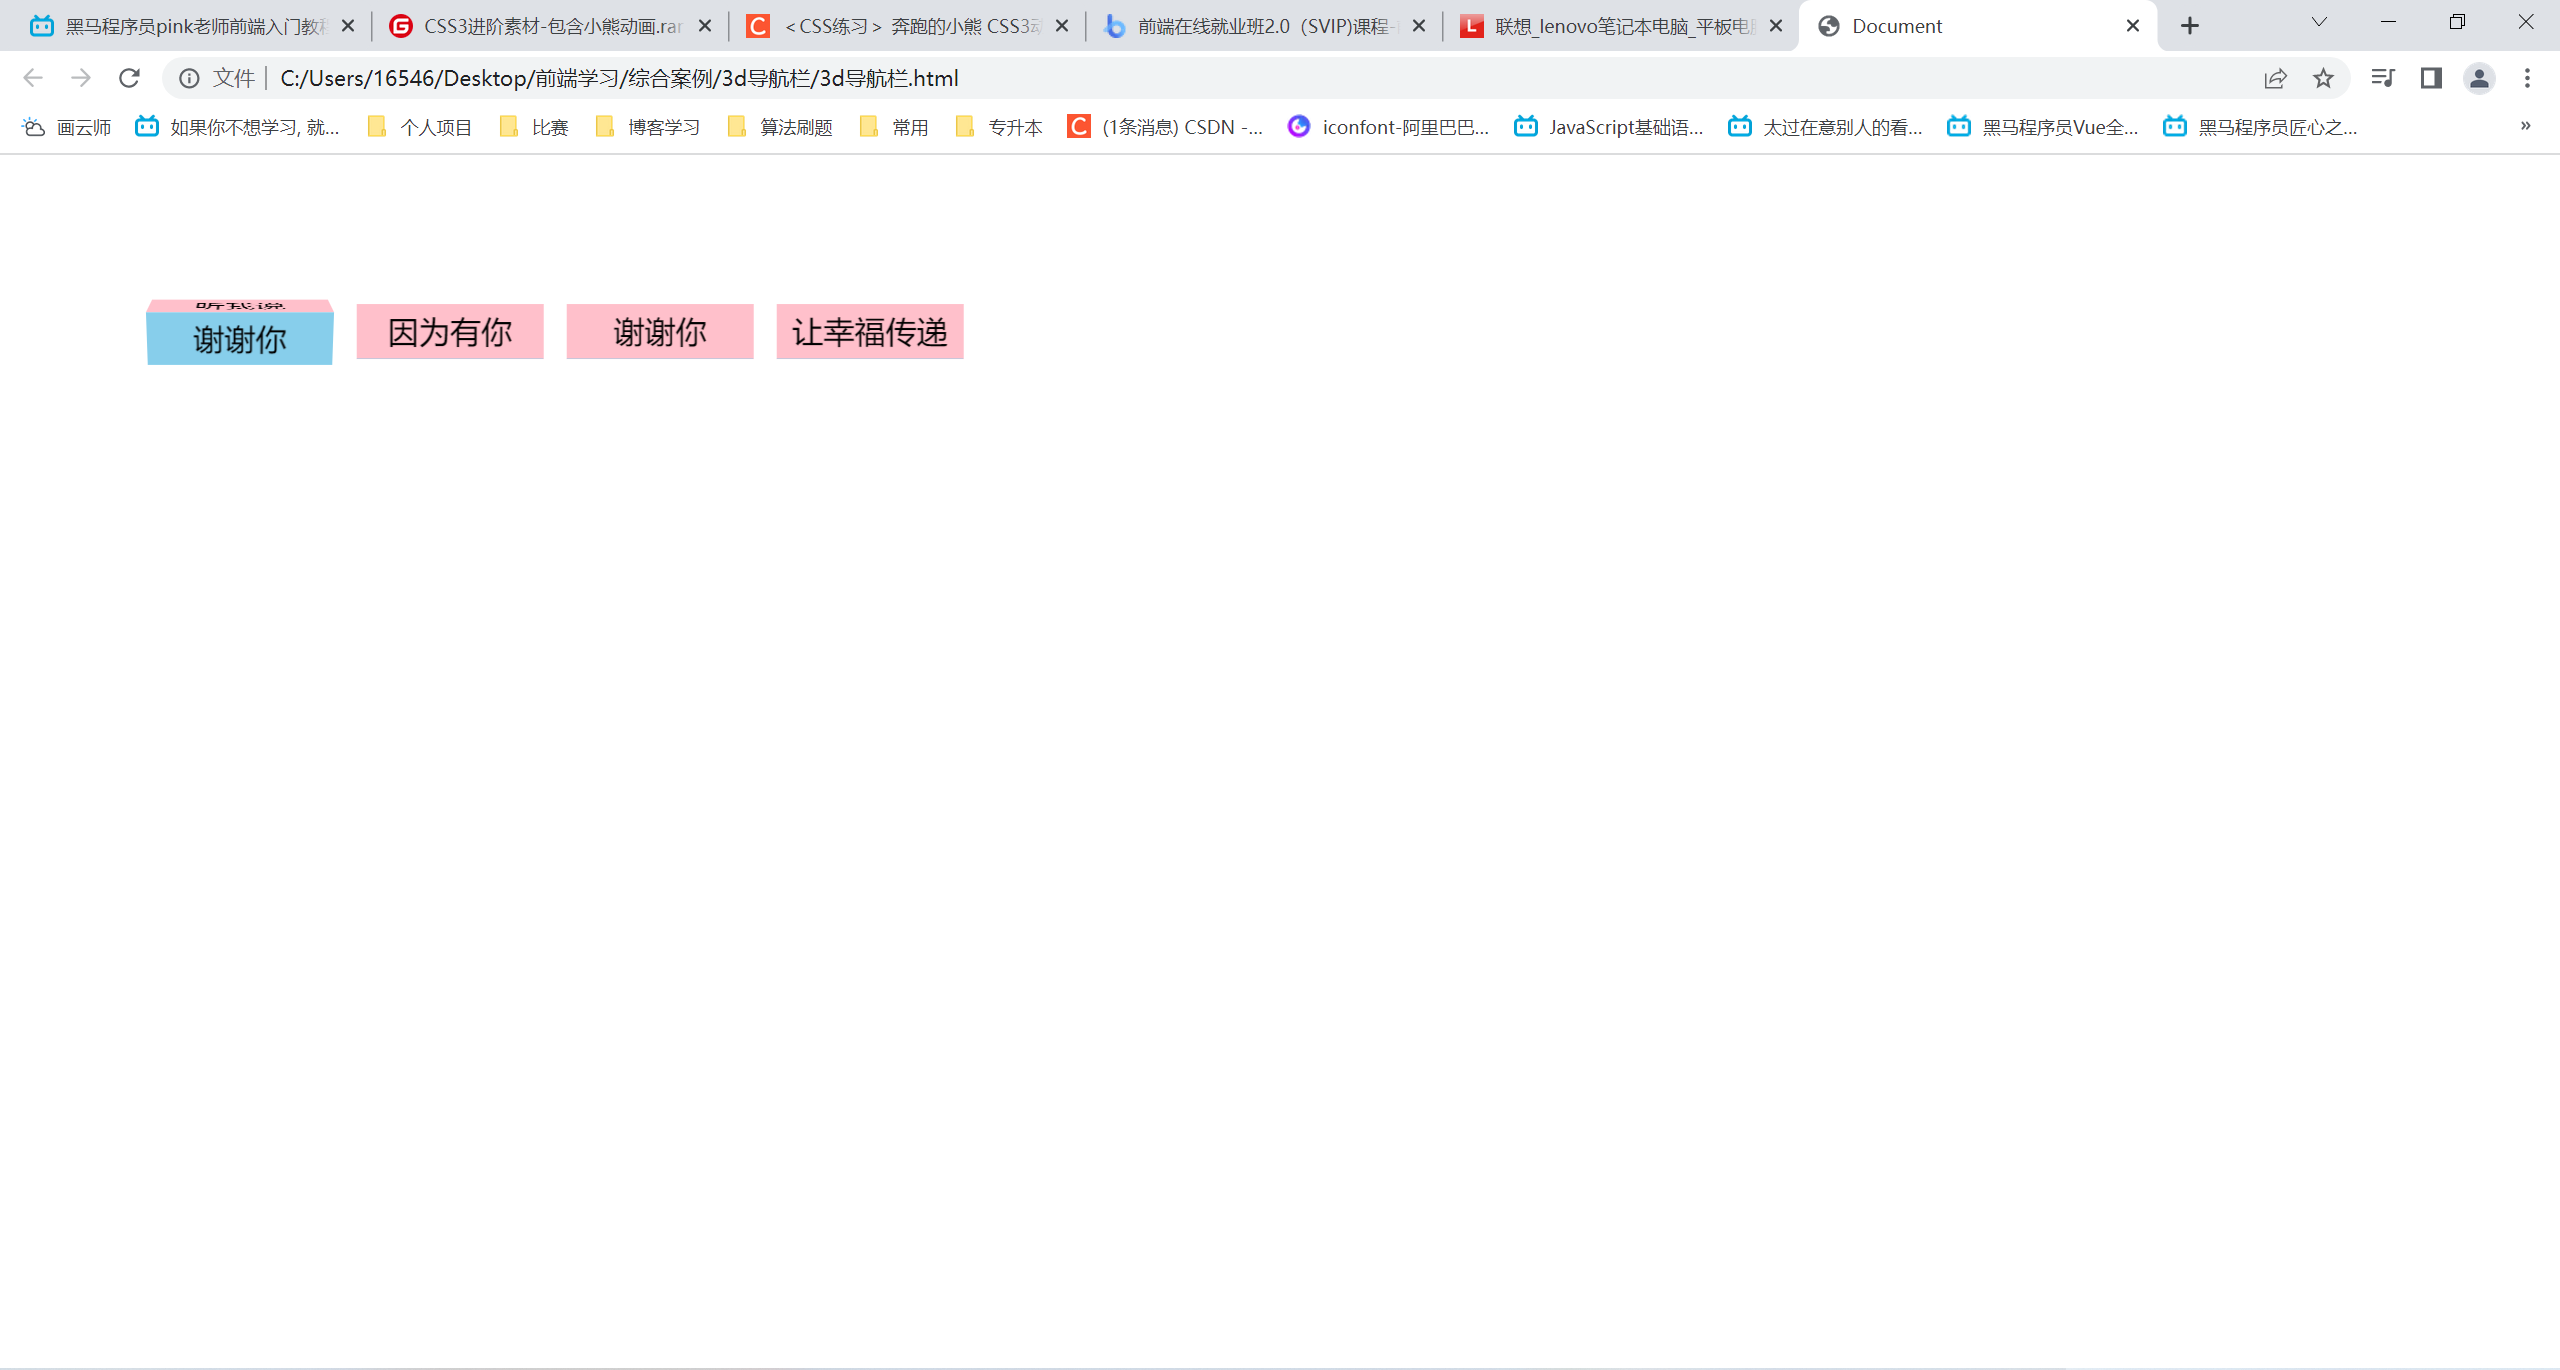Open a new tab with the plus button
2560x1370 pixels.
pos(2190,26)
